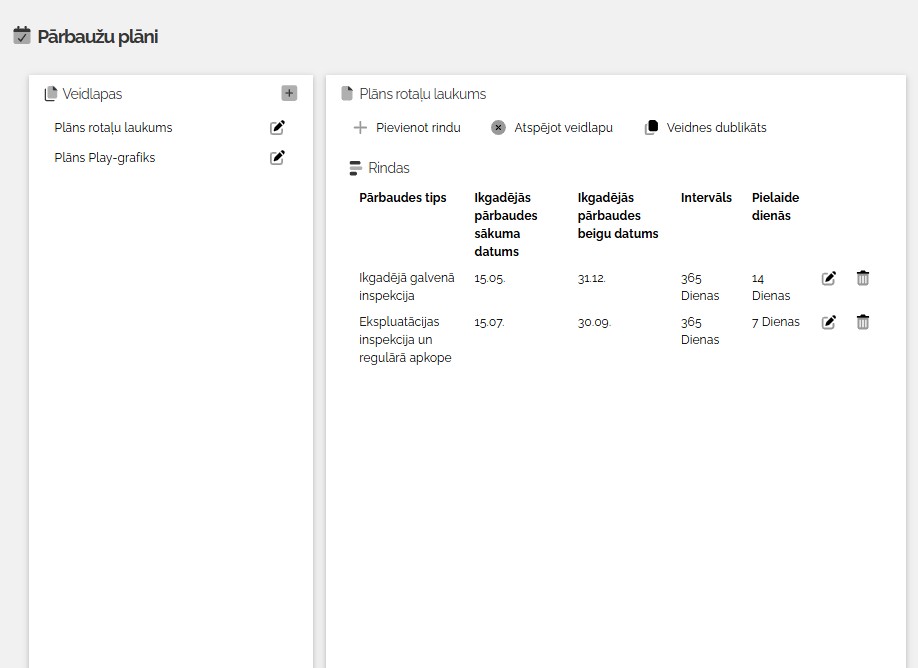The width and height of the screenshot is (918, 668).
Task: Click the Rindas section icon
Action: pos(355,168)
